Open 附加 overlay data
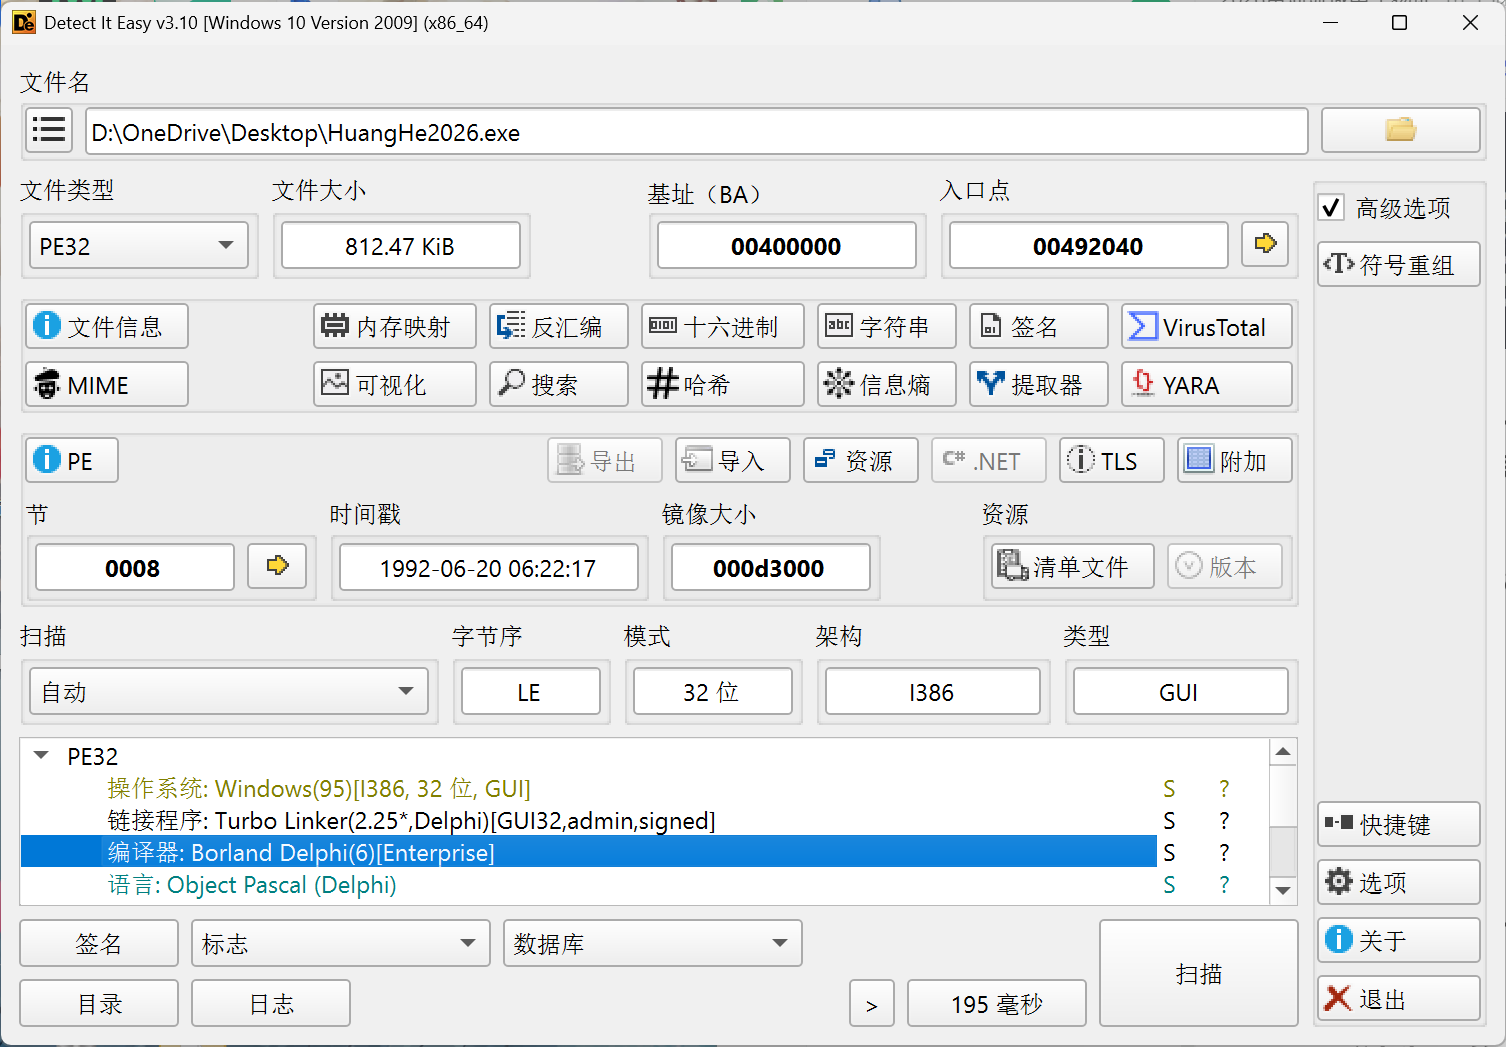This screenshot has height=1047, width=1506. click(1235, 460)
